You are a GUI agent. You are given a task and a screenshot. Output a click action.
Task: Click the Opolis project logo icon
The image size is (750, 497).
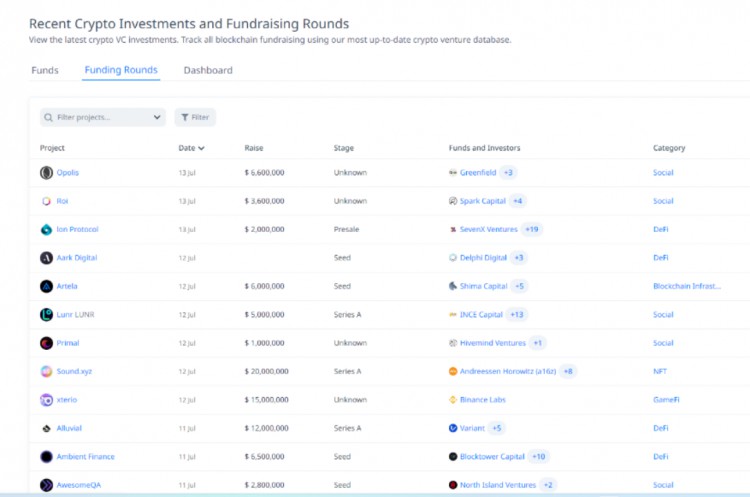46,173
